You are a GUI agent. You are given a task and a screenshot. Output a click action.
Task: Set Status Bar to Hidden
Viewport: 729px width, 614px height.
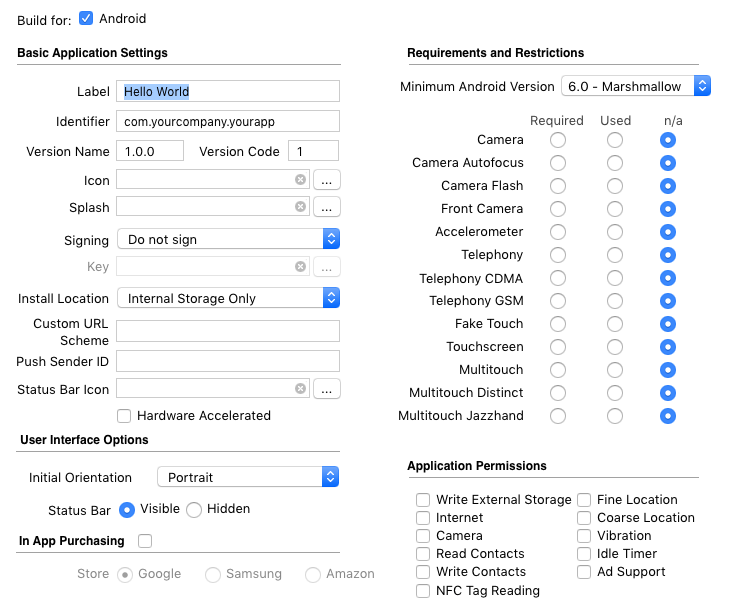(x=194, y=510)
